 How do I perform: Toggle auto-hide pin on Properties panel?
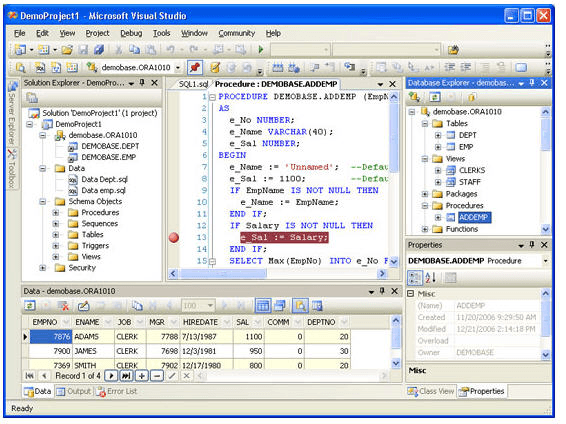click(x=532, y=245)
